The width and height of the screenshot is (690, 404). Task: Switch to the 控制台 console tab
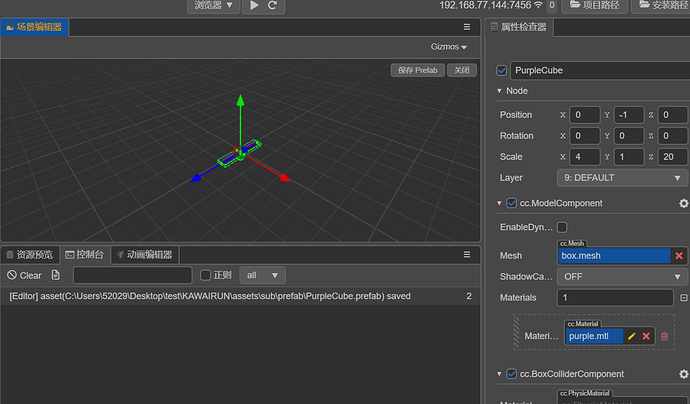click(x=84, y=254)
